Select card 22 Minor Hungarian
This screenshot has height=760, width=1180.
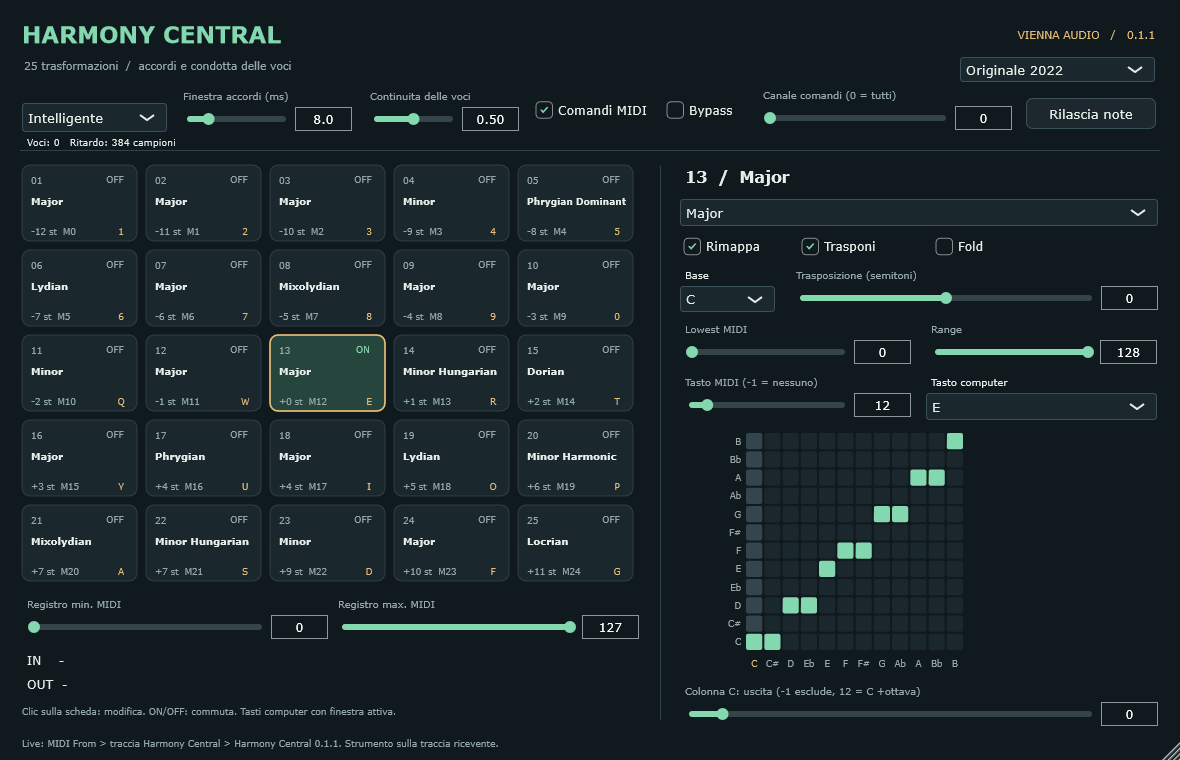click(203, 543)
